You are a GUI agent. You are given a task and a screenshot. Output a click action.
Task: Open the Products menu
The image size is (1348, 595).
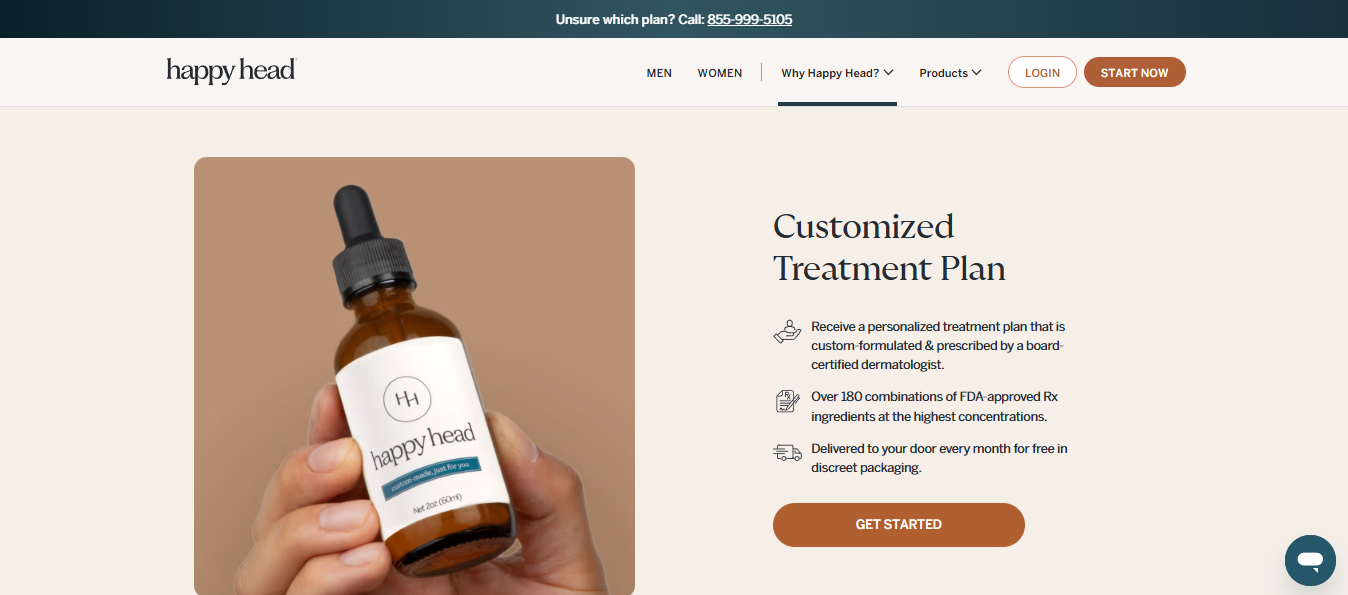(x=950, y=73)
